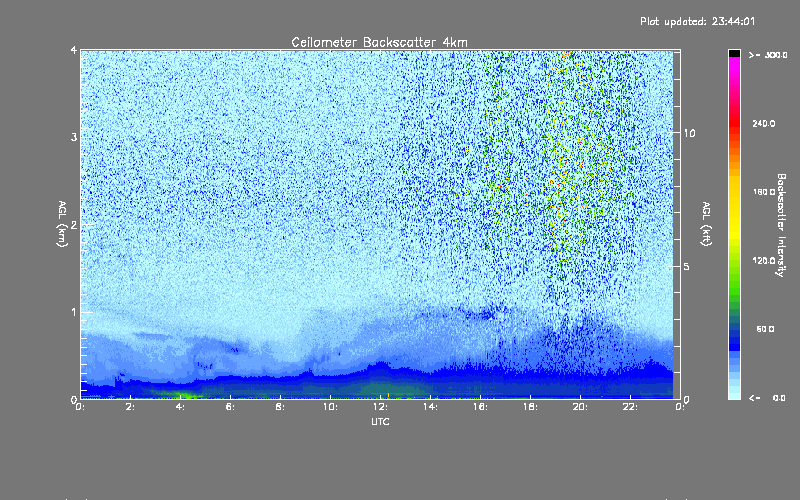Click the "10" kft tick label

coord(689,133)
